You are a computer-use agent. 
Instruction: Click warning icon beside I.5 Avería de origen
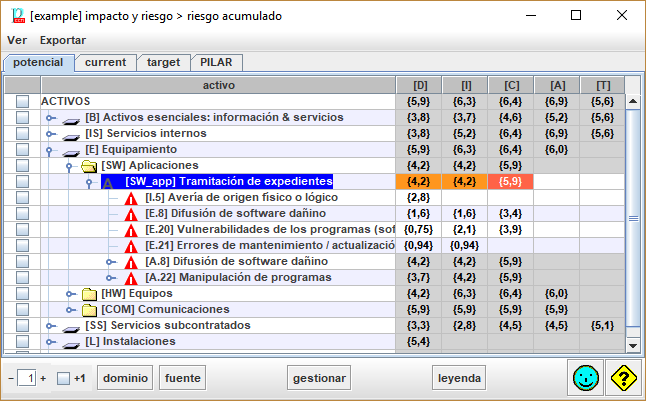(x=131, y=198)
